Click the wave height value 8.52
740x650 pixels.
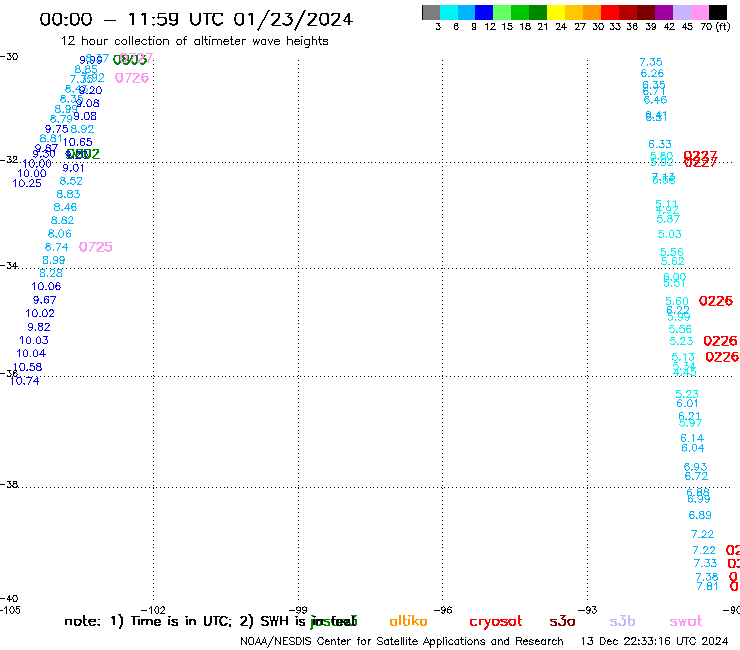tap(71, 181)
